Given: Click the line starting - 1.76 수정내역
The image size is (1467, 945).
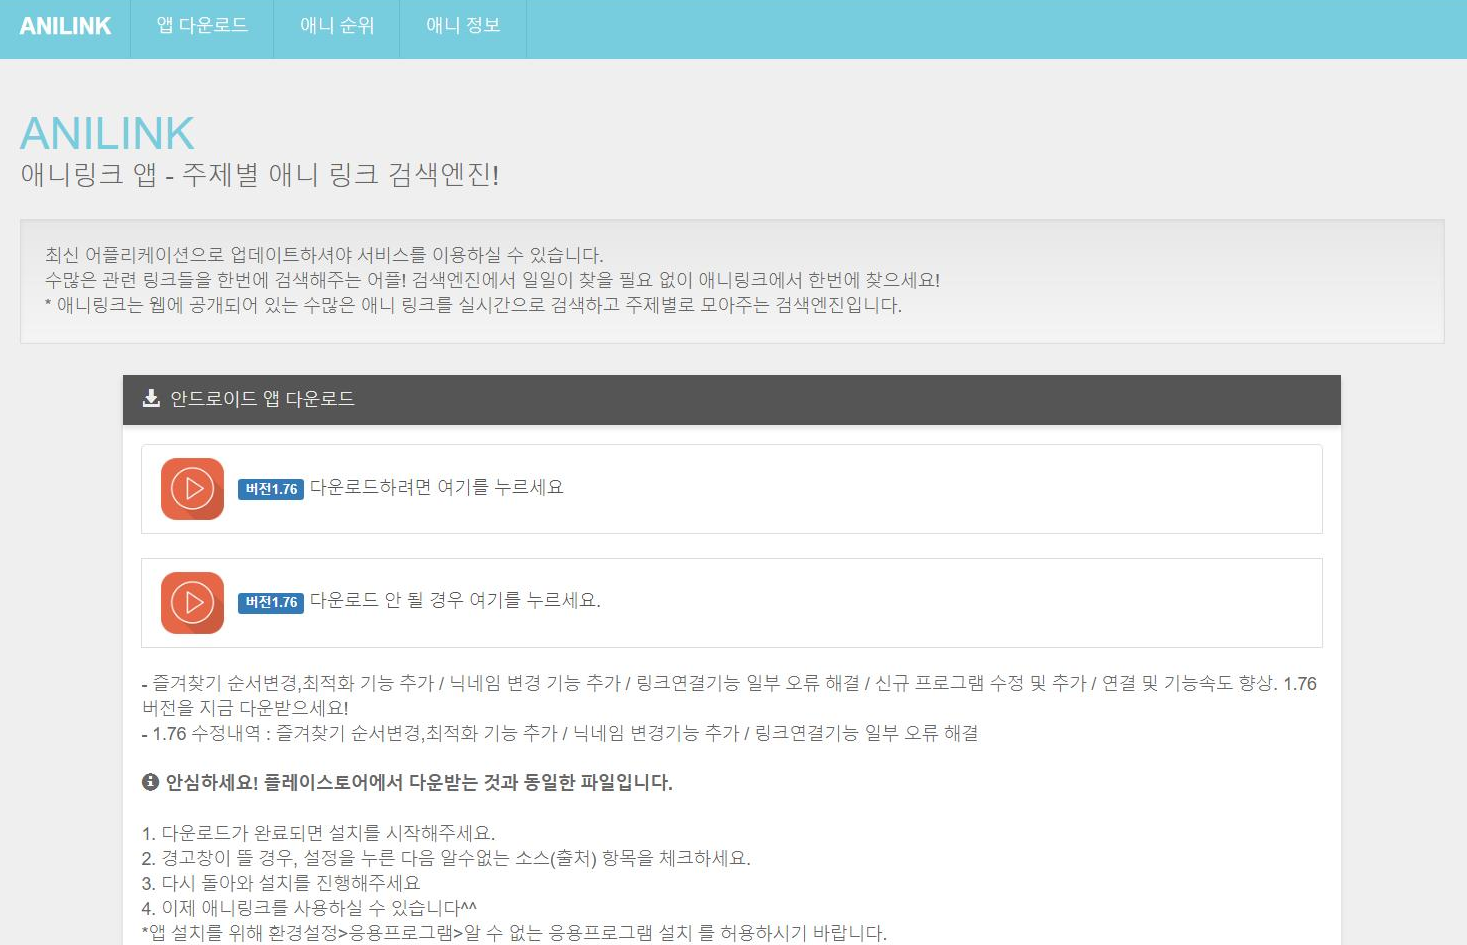Looking at the screenshot, I should [560, 733].
